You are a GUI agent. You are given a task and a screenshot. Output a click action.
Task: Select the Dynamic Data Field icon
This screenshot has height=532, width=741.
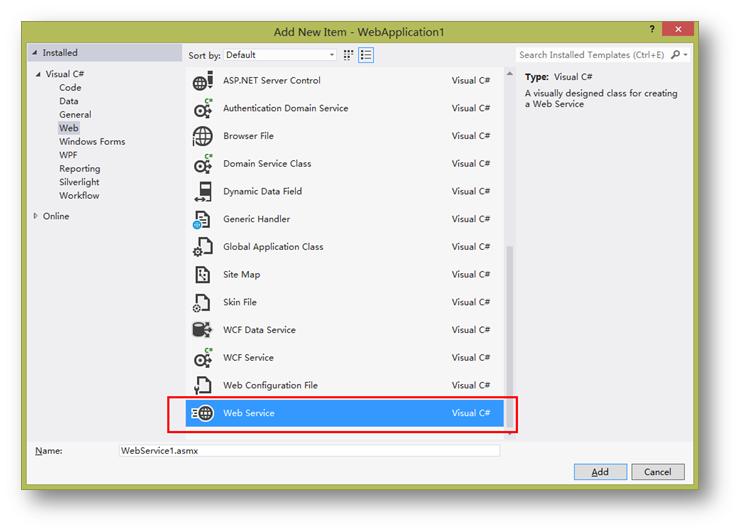(x=202, y=192)
